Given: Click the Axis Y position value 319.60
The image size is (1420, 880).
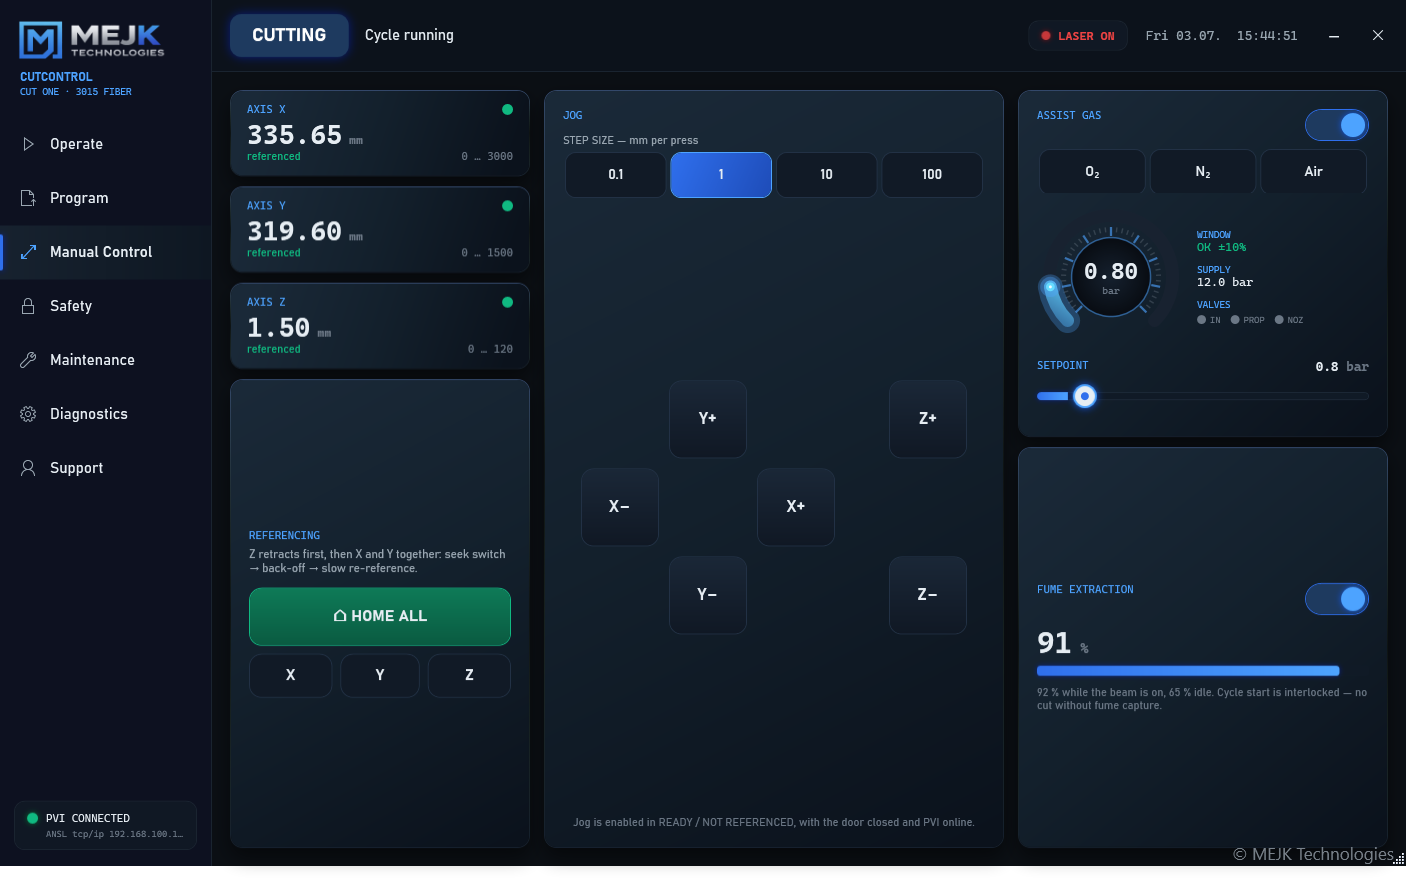Looking at the screenshot, I should point(294,231).
